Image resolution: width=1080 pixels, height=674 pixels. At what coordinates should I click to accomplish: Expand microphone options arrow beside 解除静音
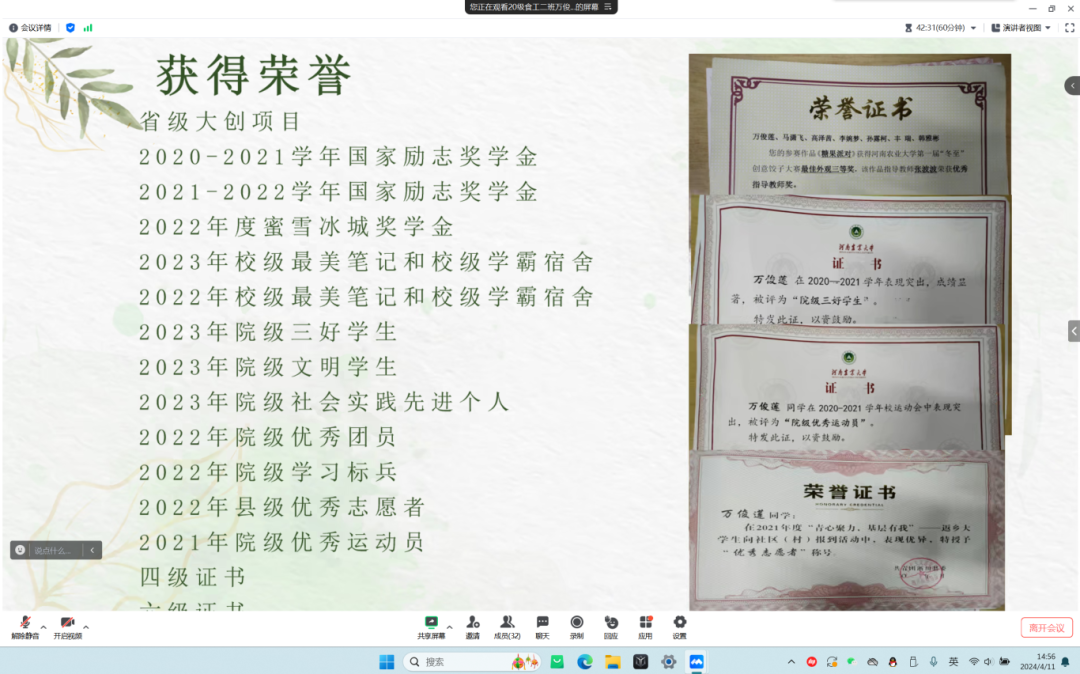43,627
